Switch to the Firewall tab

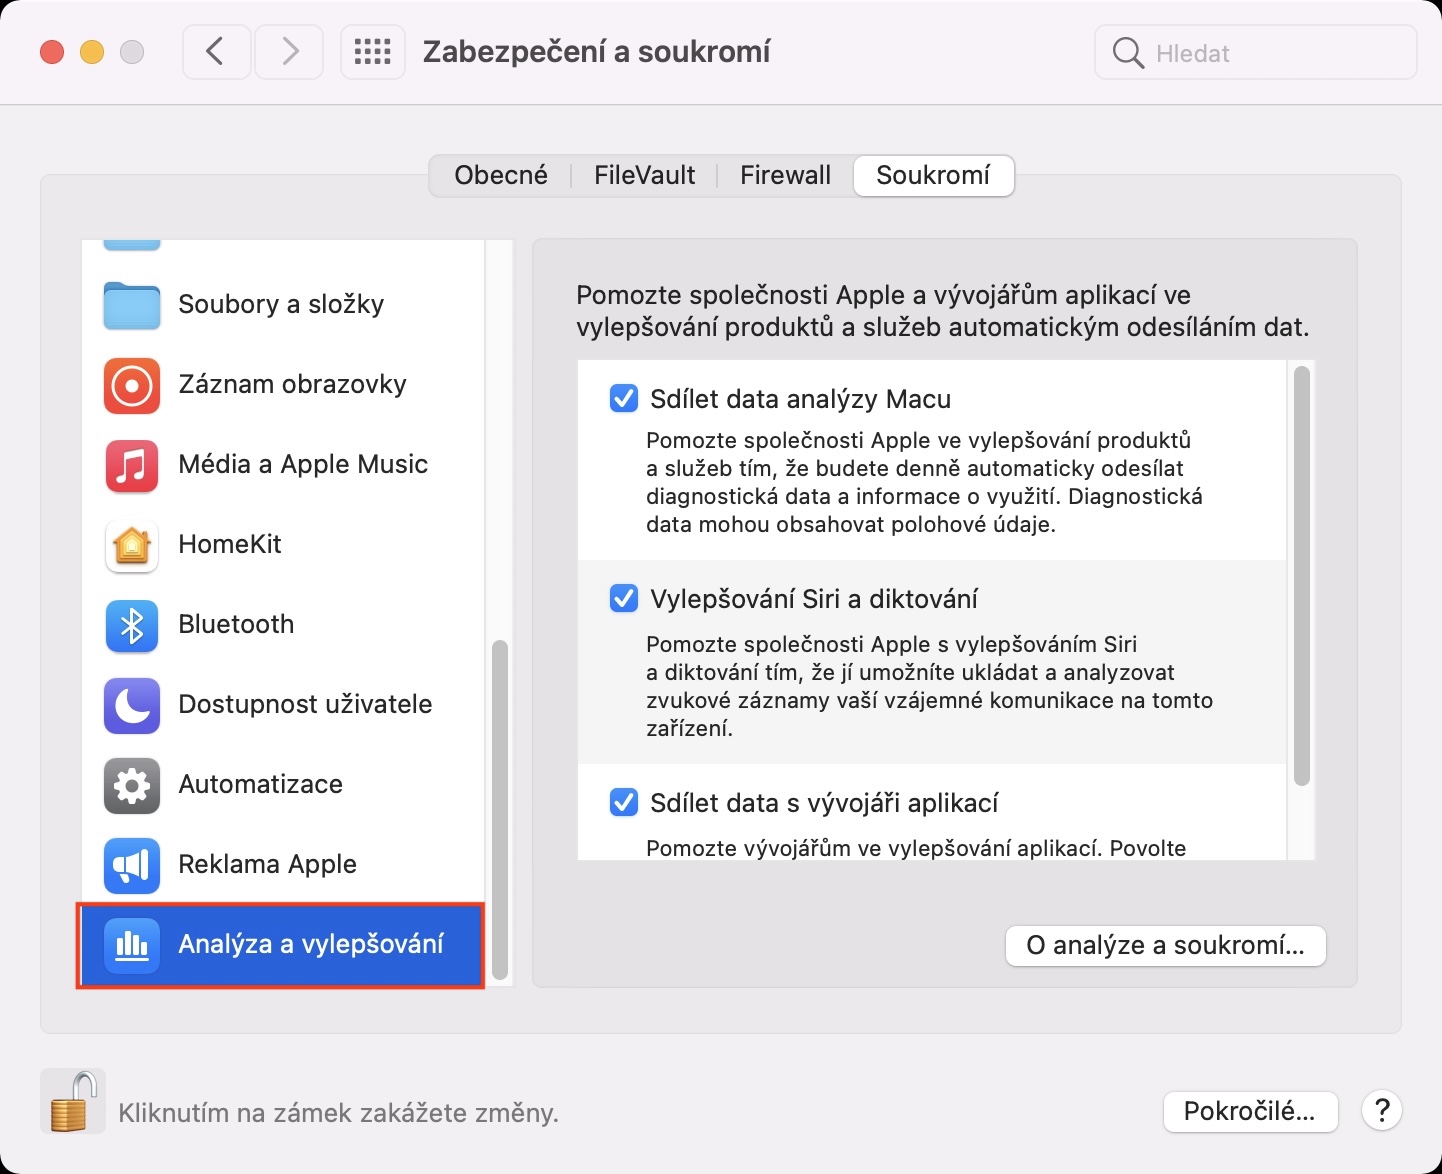click(x=785, y=176)
